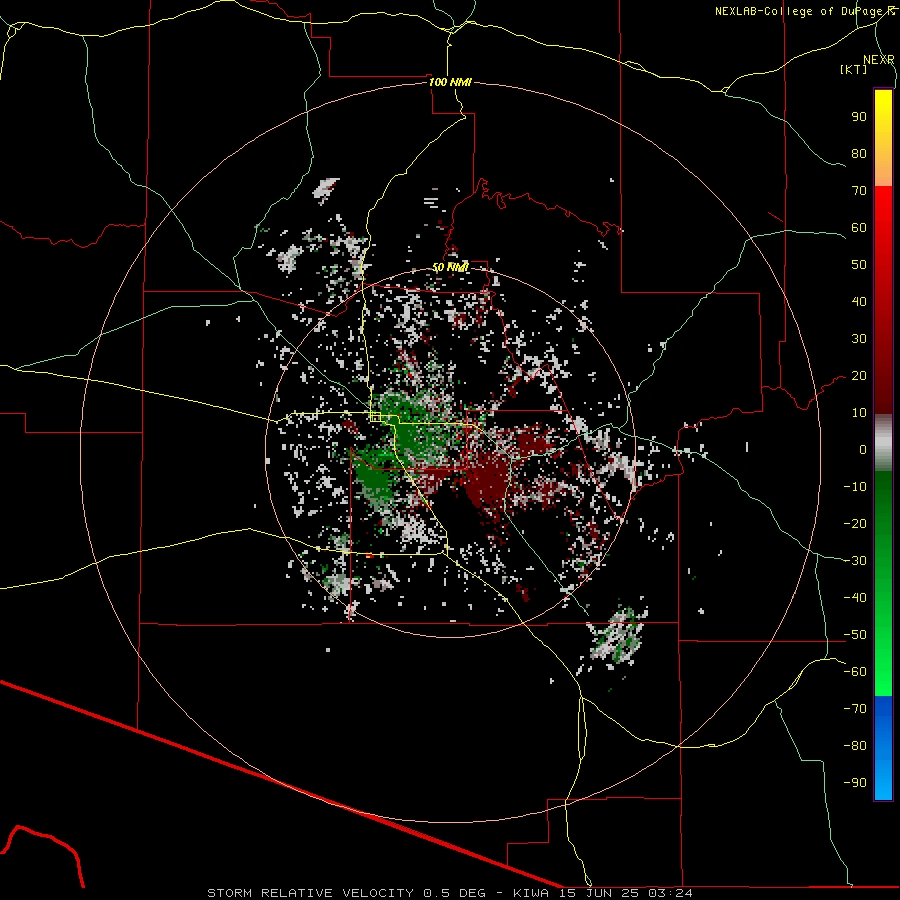Click the -60 value on velocity scale
900x900 pixels.
coord(855,672)
